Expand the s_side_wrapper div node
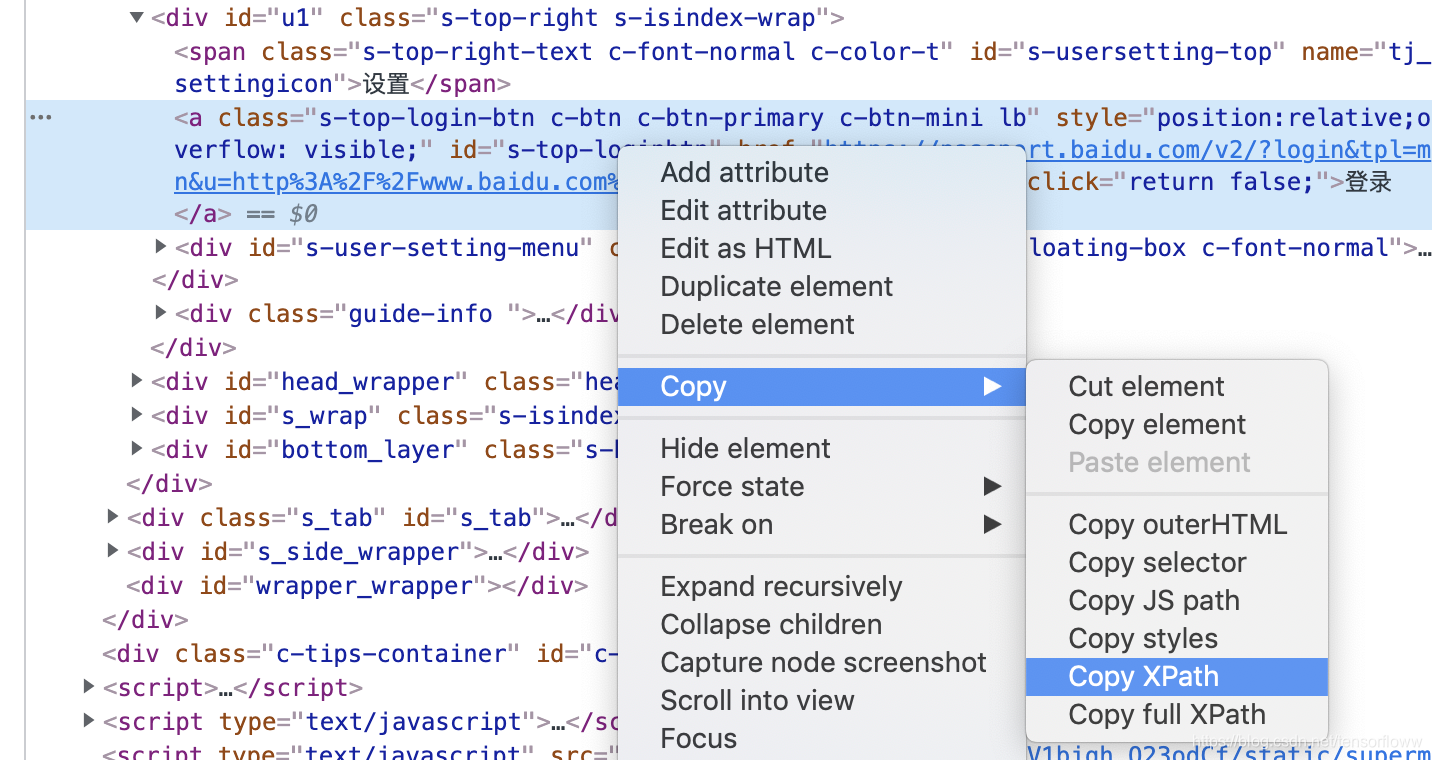 (x=113, y=550)
